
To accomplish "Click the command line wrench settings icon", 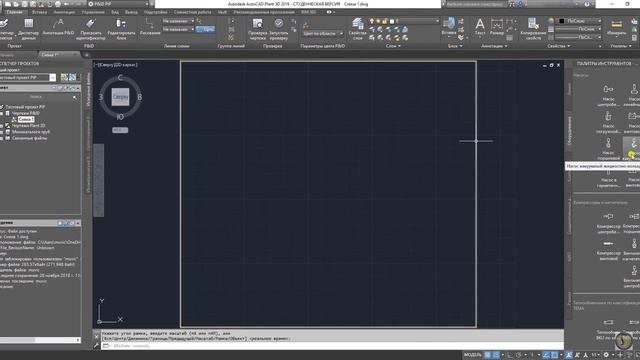I will (x=96, y=345).
